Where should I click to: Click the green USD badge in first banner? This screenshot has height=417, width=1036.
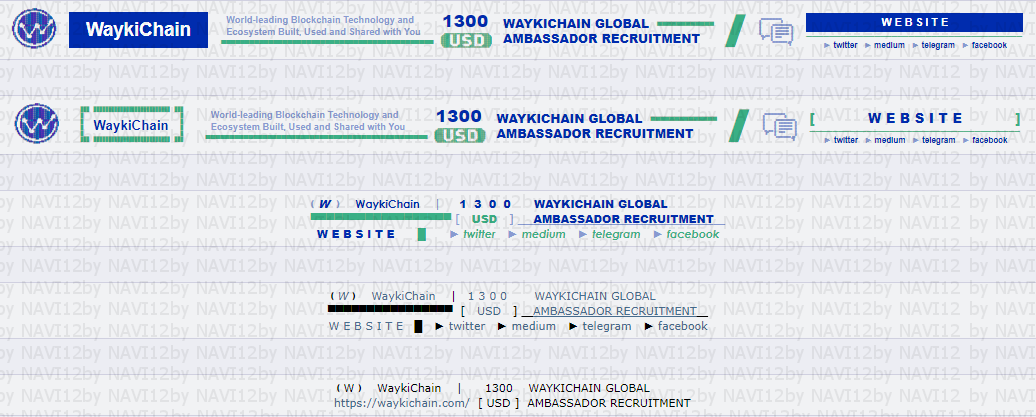pyautogui.click(x=466, y=41)
